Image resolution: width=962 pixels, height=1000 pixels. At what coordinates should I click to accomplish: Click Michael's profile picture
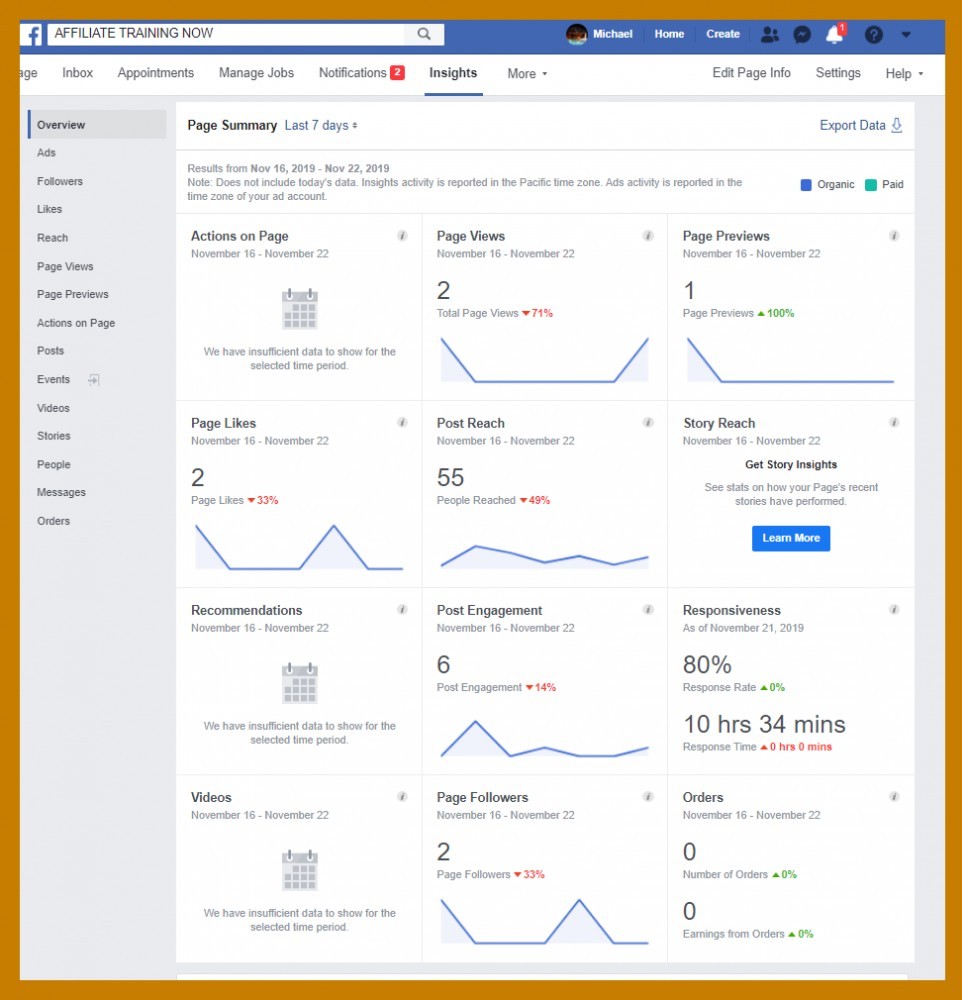577,34
